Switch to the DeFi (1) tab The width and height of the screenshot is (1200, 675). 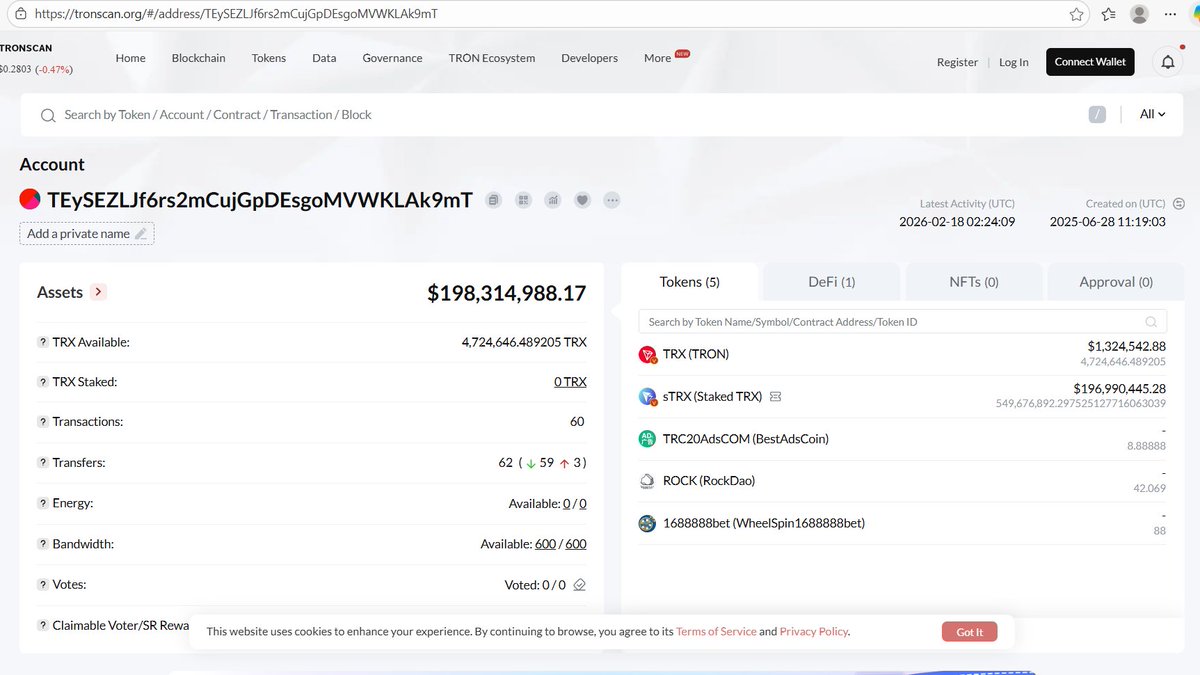pyautogui.click(x=832, y=282)
